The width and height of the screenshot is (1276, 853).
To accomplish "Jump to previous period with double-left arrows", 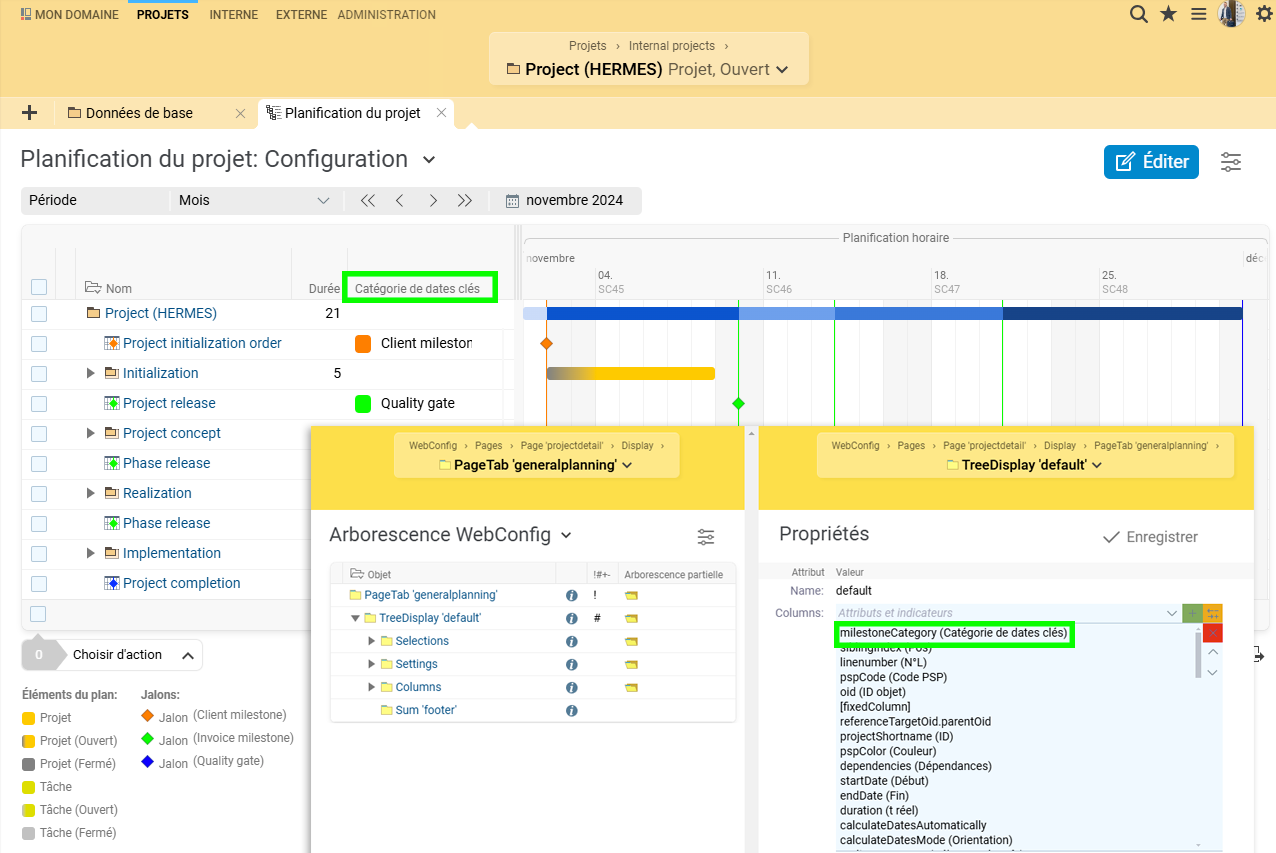I will point(368,200).
